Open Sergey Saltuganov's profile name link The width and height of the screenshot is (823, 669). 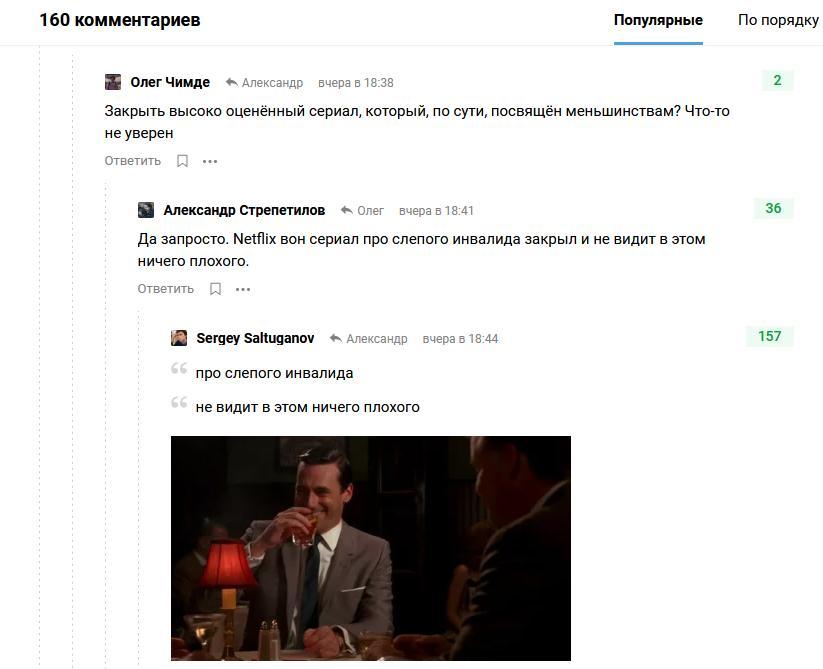tap(255, 338)
